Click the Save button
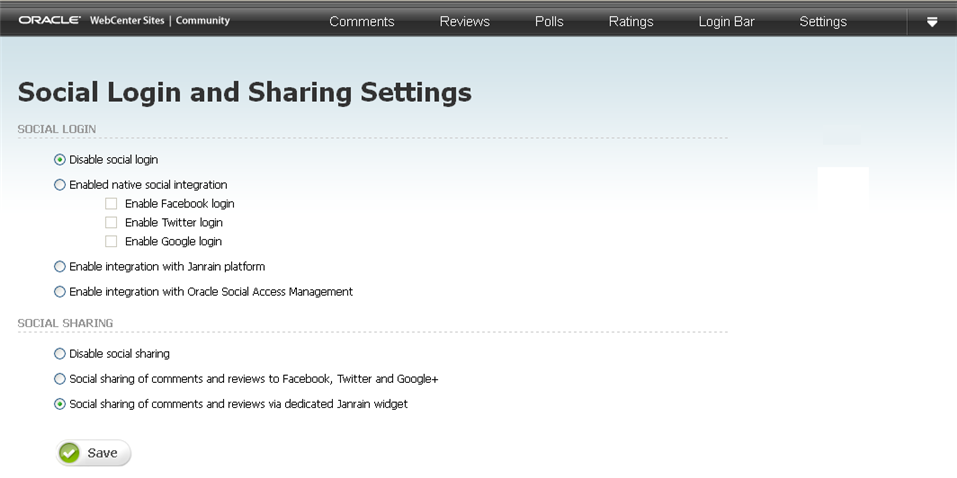 click(93, 453)
